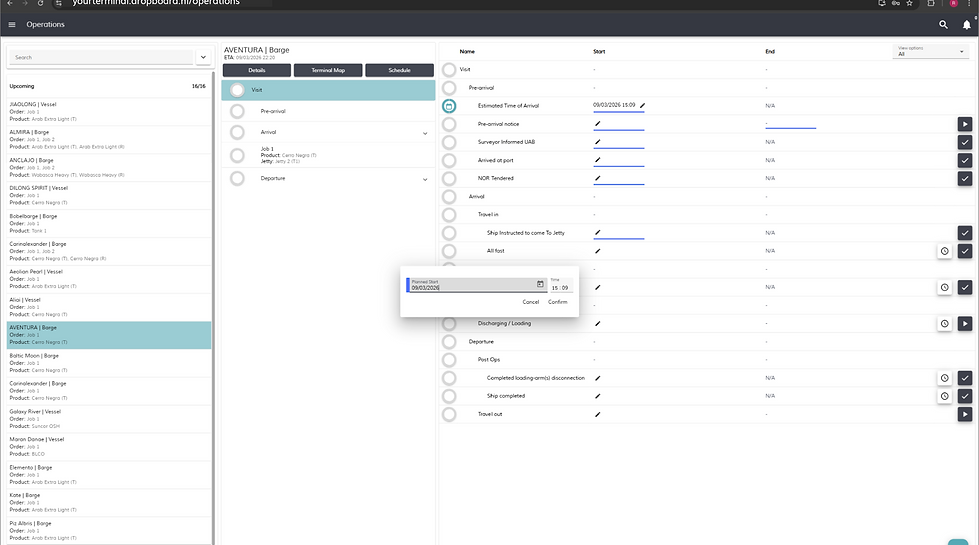Expand the Arrival section chevron
Image resolution: width=979 pixels, height=545 pixels.
(425, 133)
